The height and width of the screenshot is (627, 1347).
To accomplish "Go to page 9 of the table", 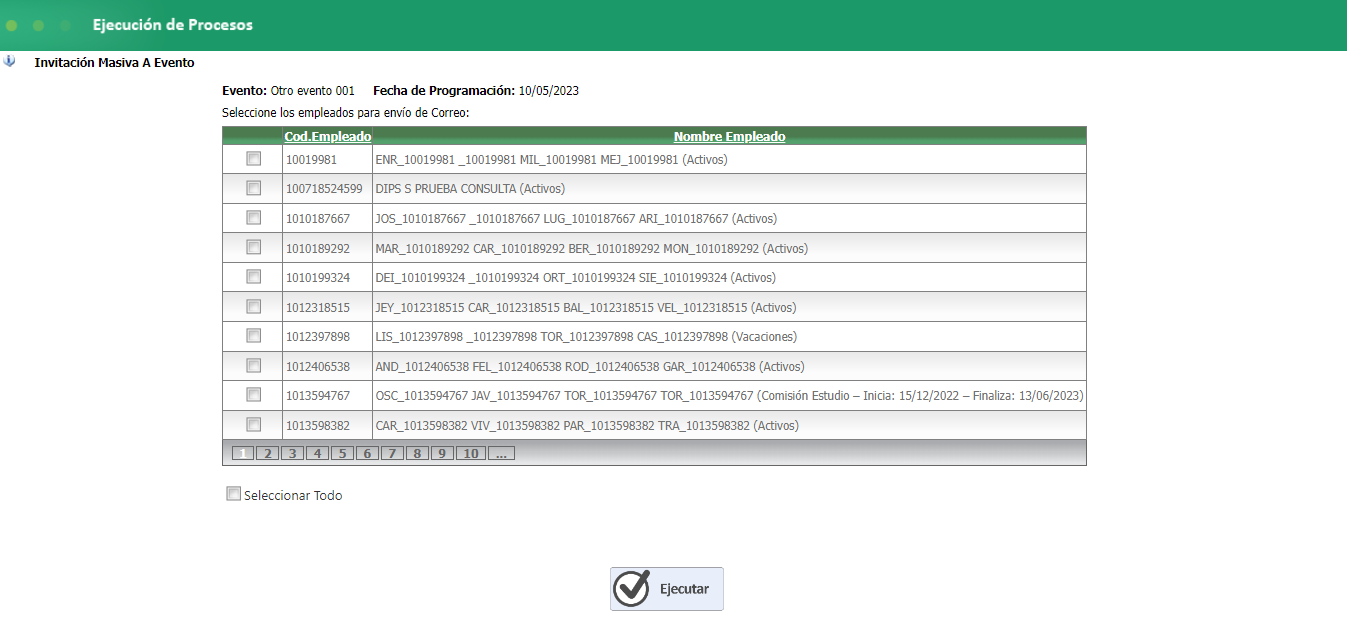I will coord(442,453).
